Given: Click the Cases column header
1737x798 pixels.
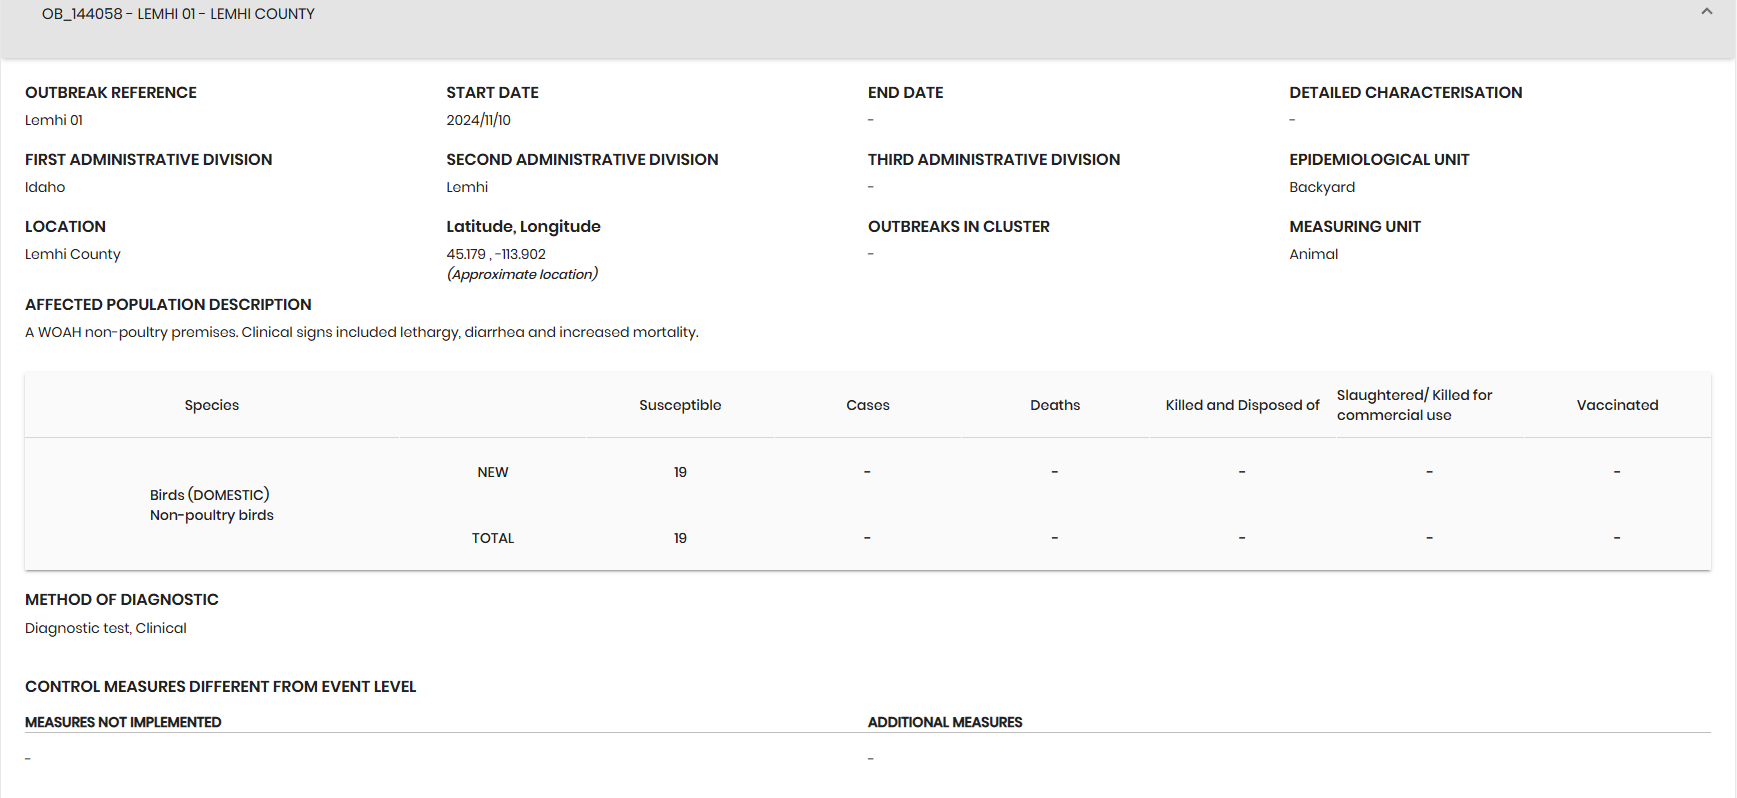Looking at the screenshot, I should [x=868, y=405].
